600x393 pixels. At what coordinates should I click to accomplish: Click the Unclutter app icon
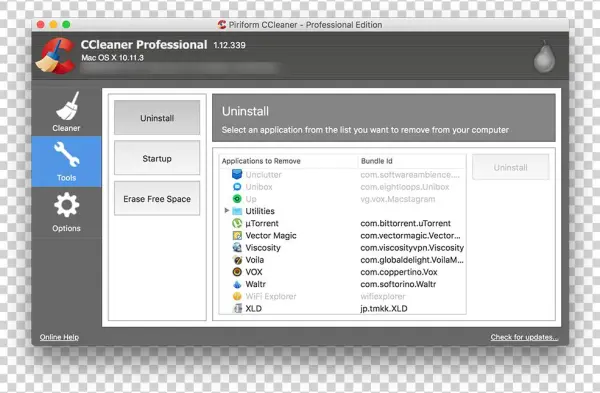point(237,174)
